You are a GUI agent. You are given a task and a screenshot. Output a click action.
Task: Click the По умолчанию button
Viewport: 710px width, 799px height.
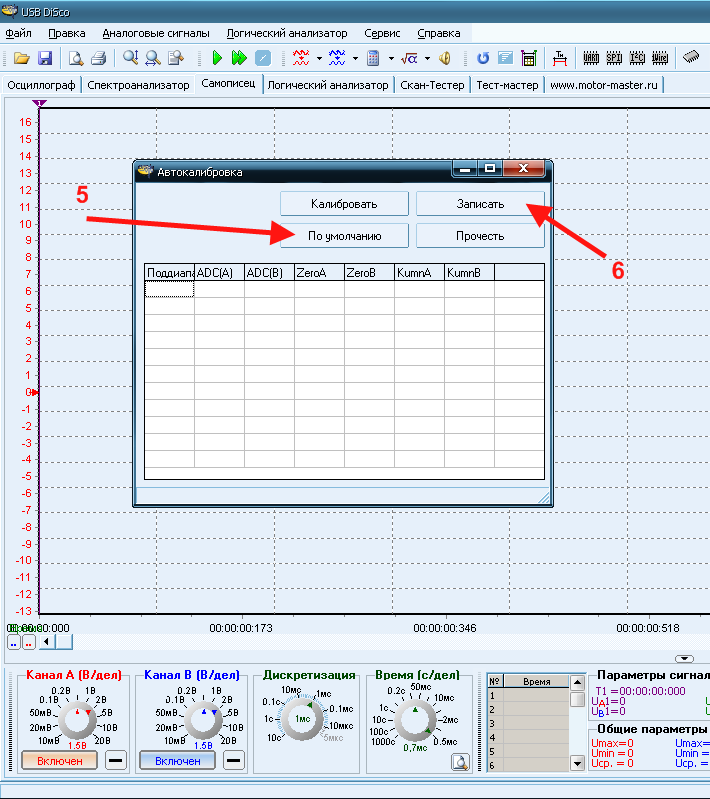344,236
